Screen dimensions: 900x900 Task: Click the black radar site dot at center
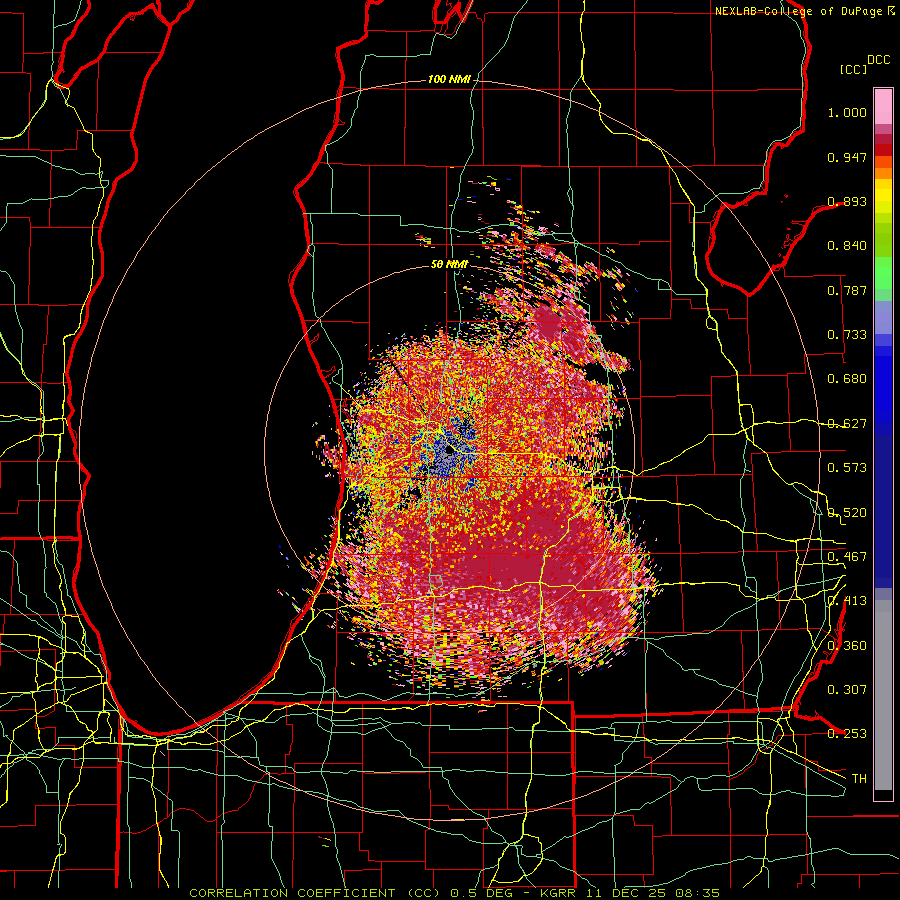click(449, 451)
